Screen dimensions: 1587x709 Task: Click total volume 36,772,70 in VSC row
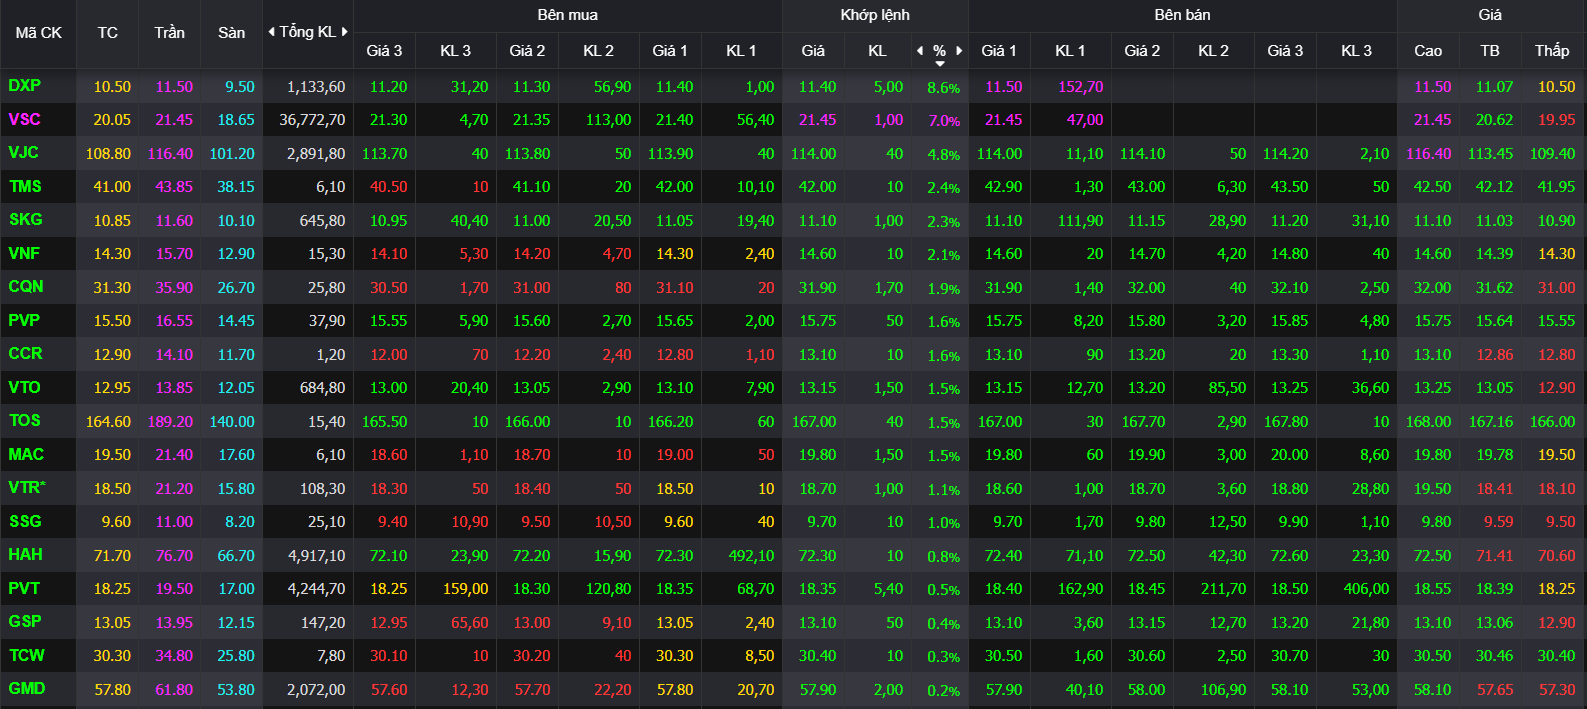[x=312, y=120]
